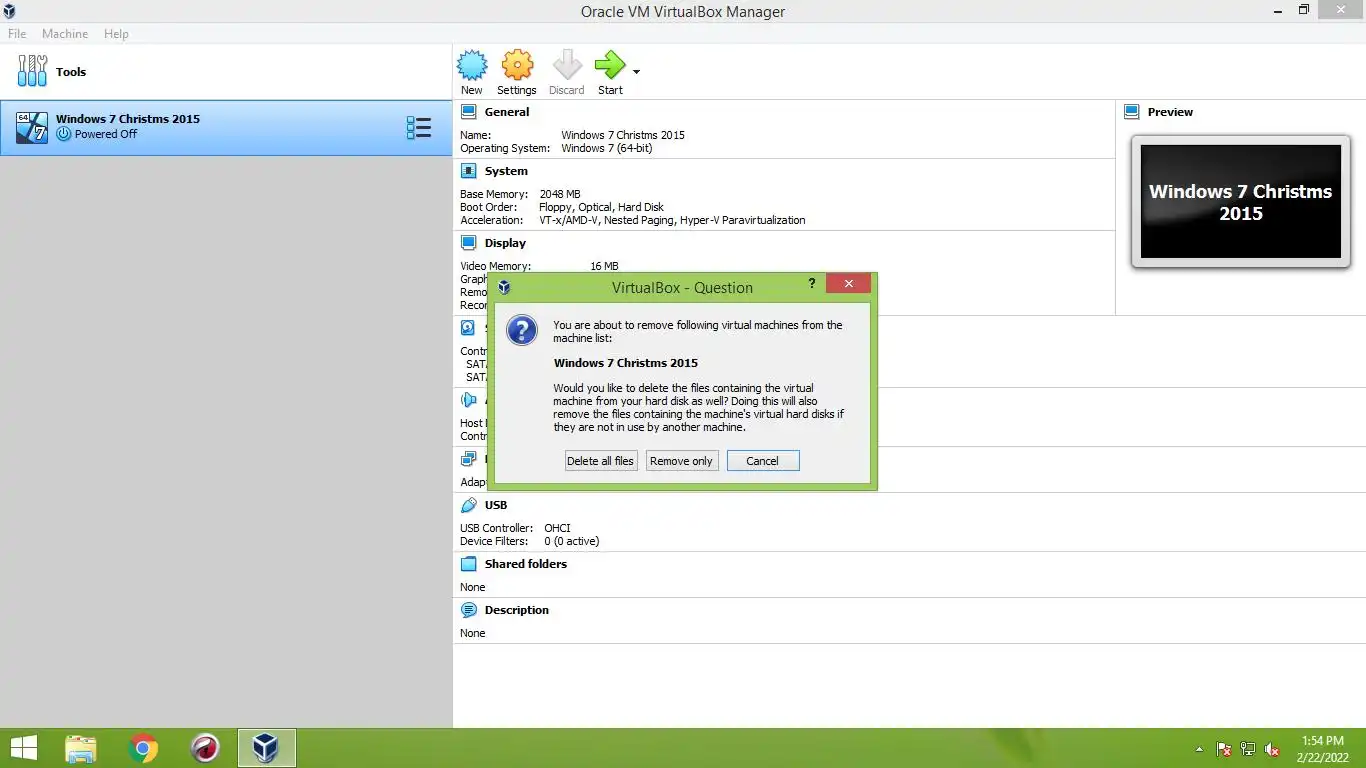Click the General section icon

(468, 112)
